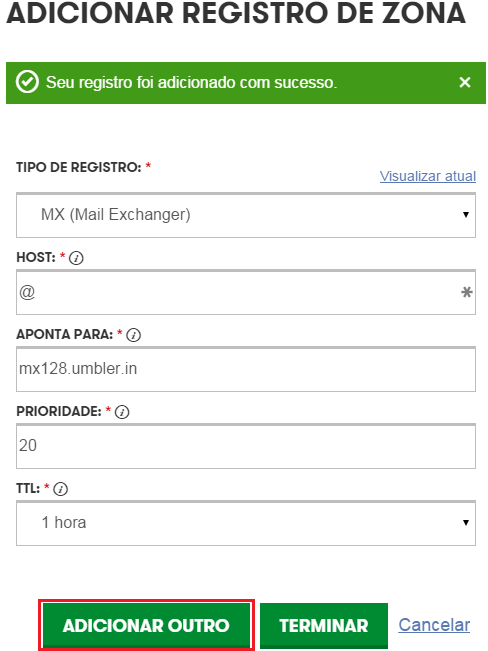
Task: Open the Visualizar atual link
Action: point(428,176)
